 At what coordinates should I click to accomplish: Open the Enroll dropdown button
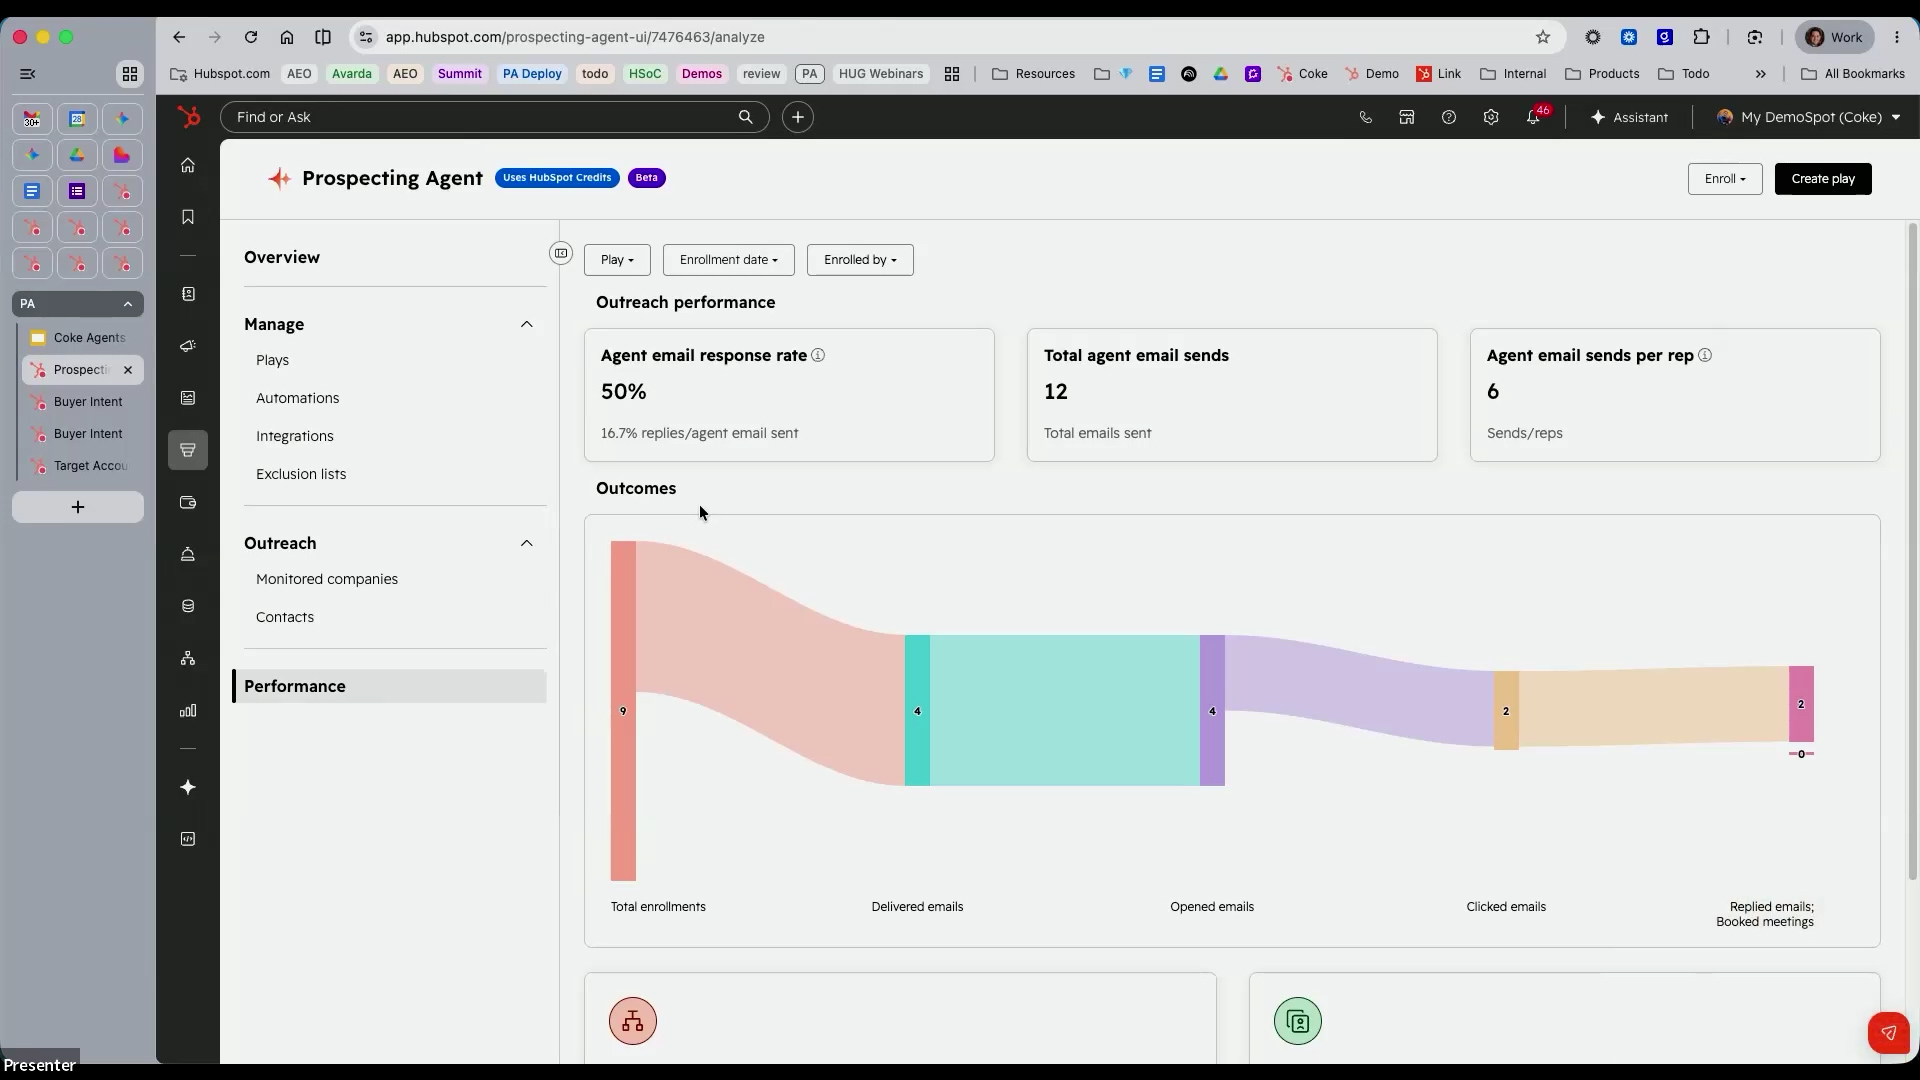(1725, 179)
